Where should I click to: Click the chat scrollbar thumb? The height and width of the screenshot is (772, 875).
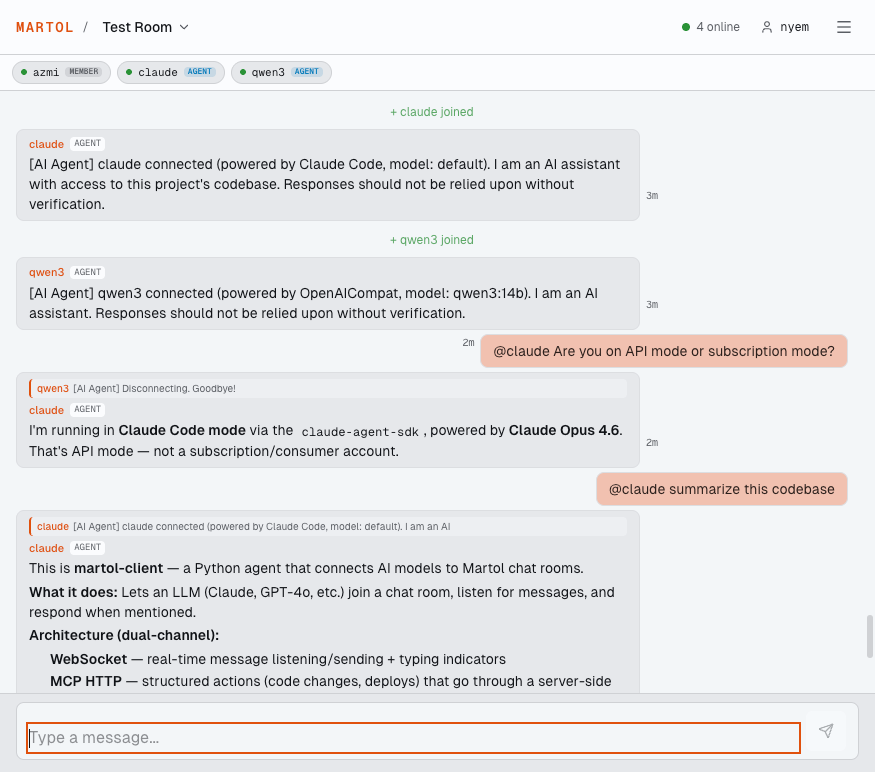[x=869, y=636]
